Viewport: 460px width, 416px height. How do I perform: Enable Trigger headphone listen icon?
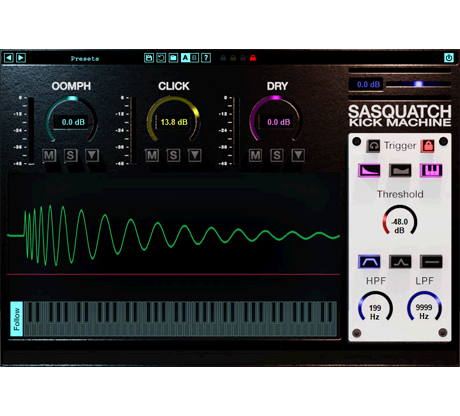[x=373, y=146]
